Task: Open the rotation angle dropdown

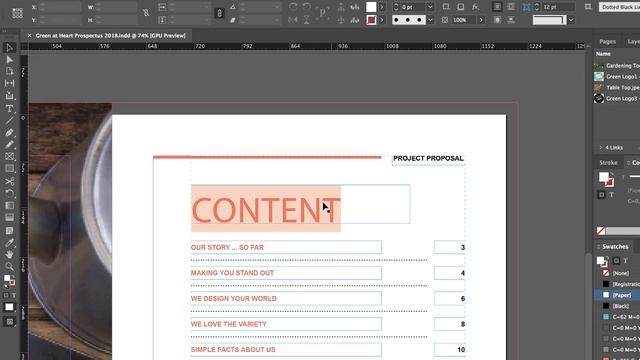Action: coord(277,7)
